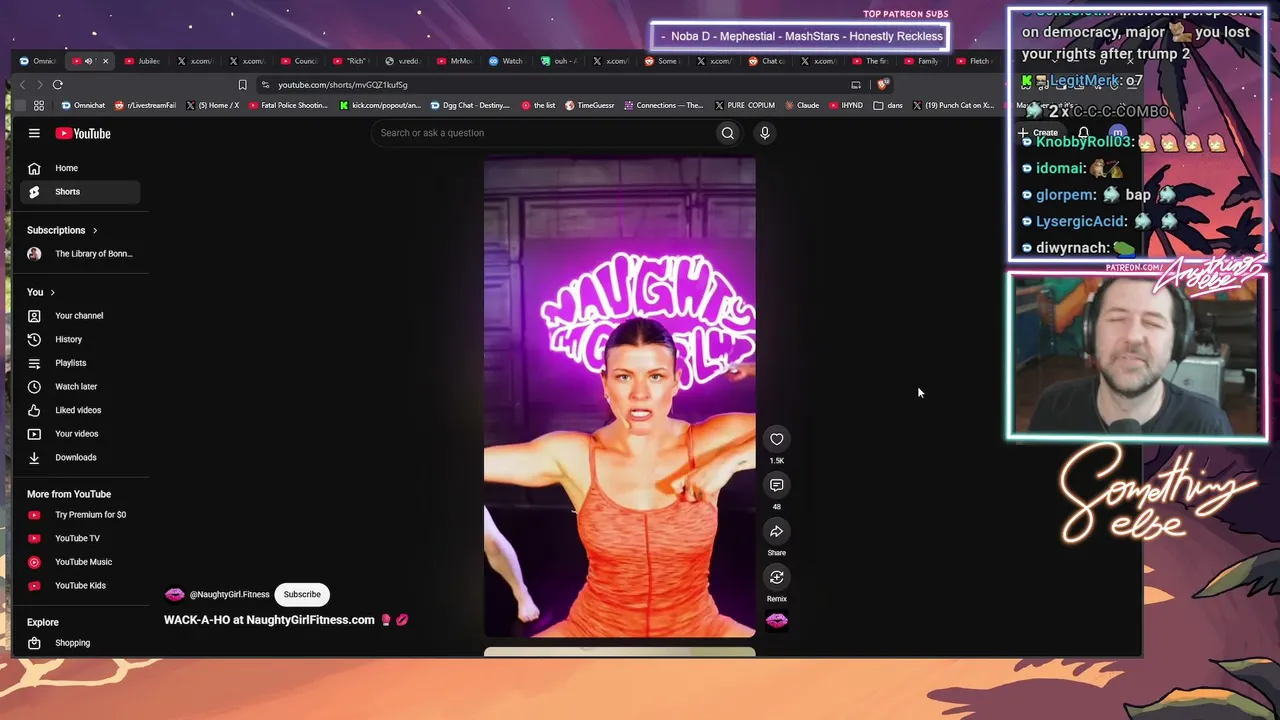Bookmark this page from the address bar
1280x720 pixels.
point(242,85)
